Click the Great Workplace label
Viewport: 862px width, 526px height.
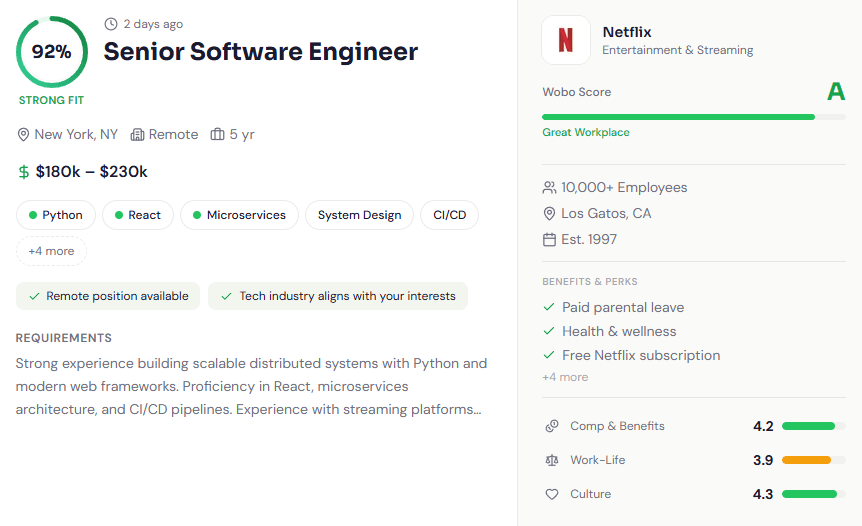point(585,132)
